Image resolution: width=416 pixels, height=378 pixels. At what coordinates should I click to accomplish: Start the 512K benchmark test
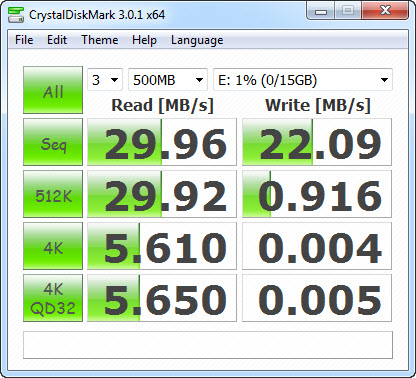pos(53,194)
